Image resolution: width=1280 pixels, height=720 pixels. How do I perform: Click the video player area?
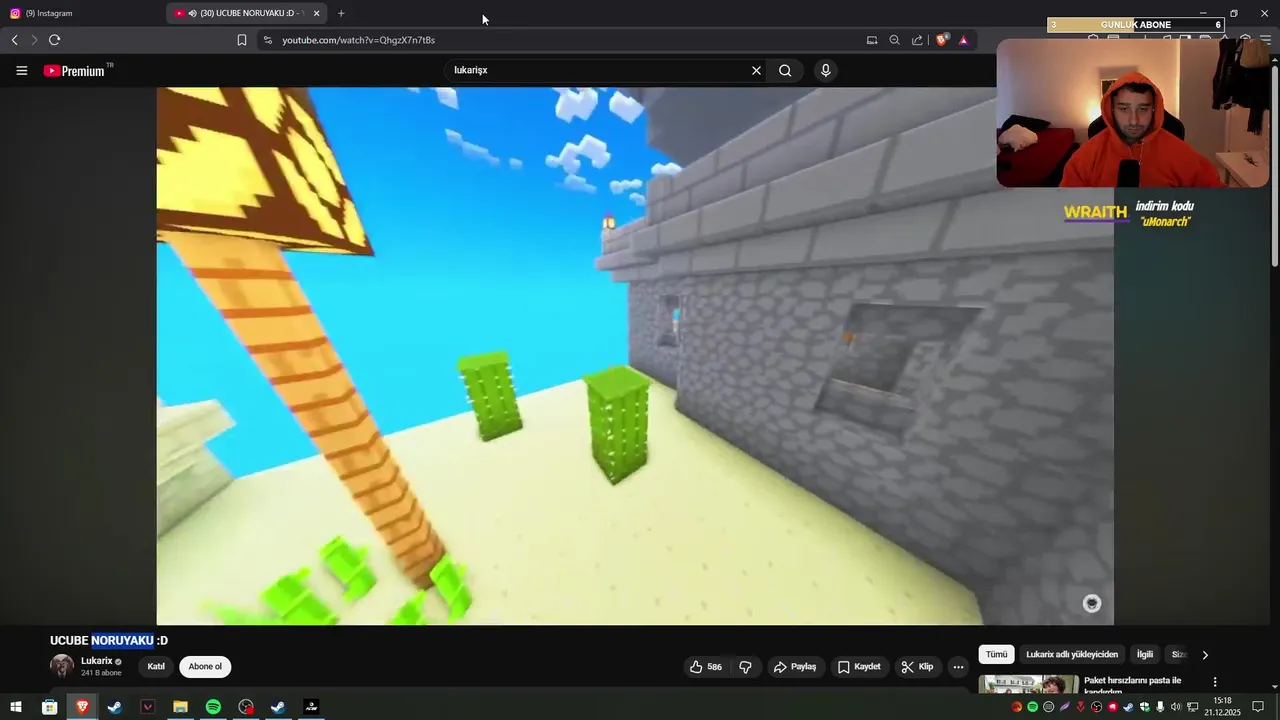pos(635,356)
